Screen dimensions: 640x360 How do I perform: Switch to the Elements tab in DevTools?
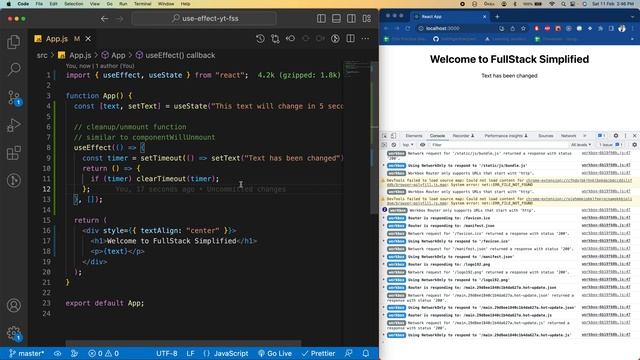tap(414, 136)
